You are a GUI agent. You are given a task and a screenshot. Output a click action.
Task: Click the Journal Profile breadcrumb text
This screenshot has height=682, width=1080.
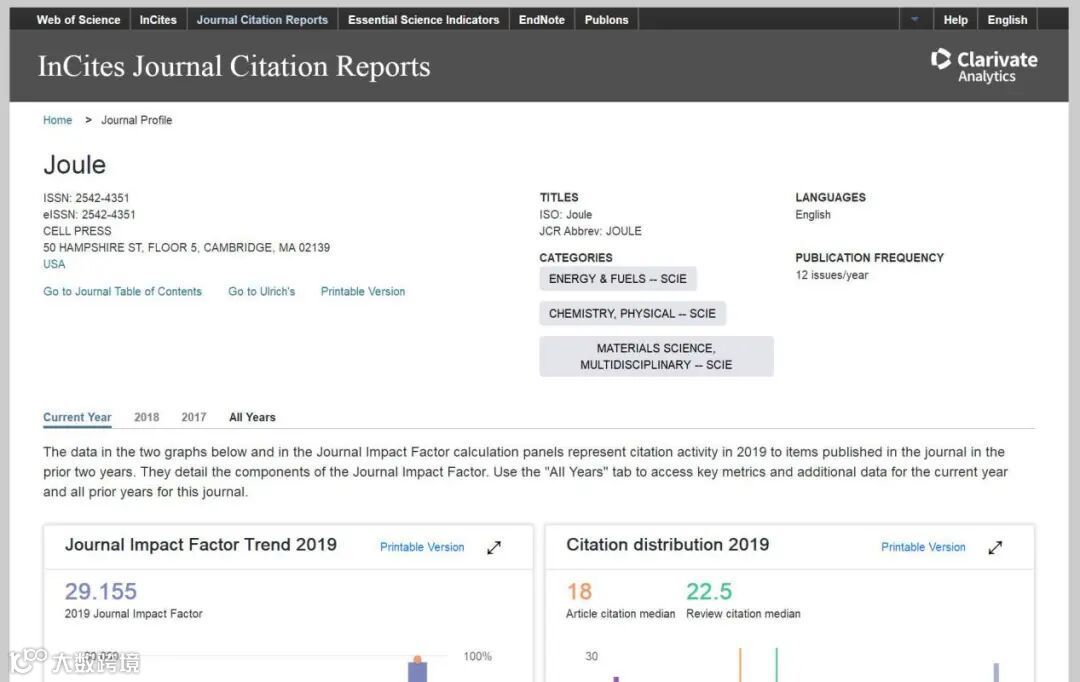tap(136, 120)
